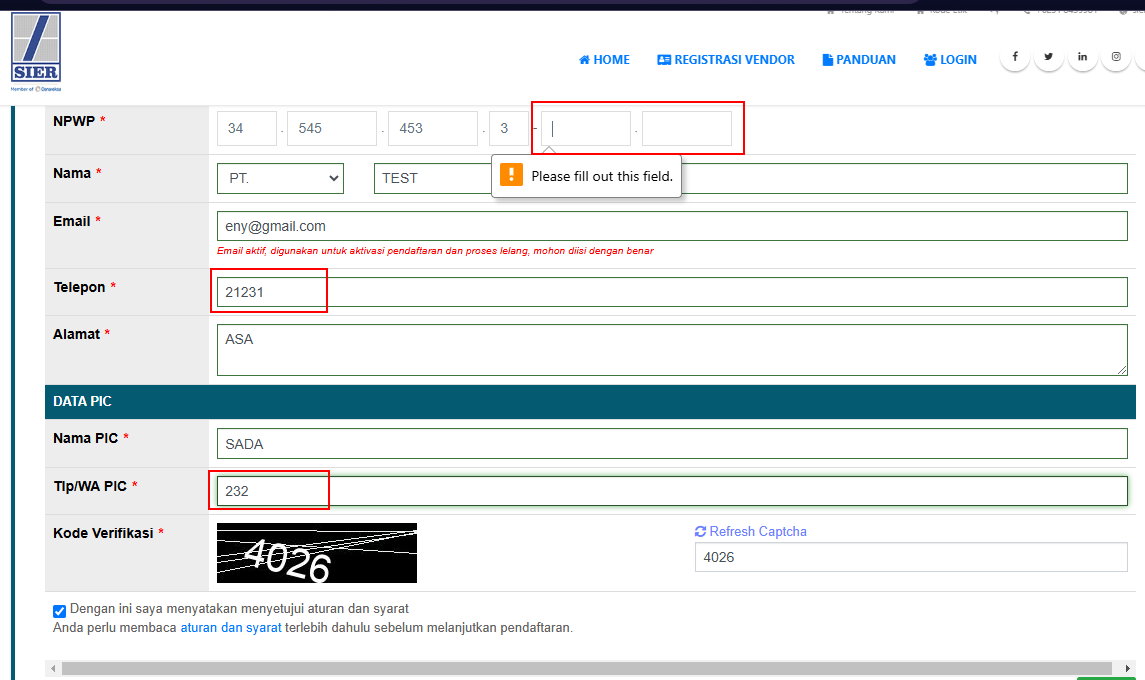Screen dimensions: 1145x680
Task: Open the Twitter social icon
Action: coord(1049,56)
